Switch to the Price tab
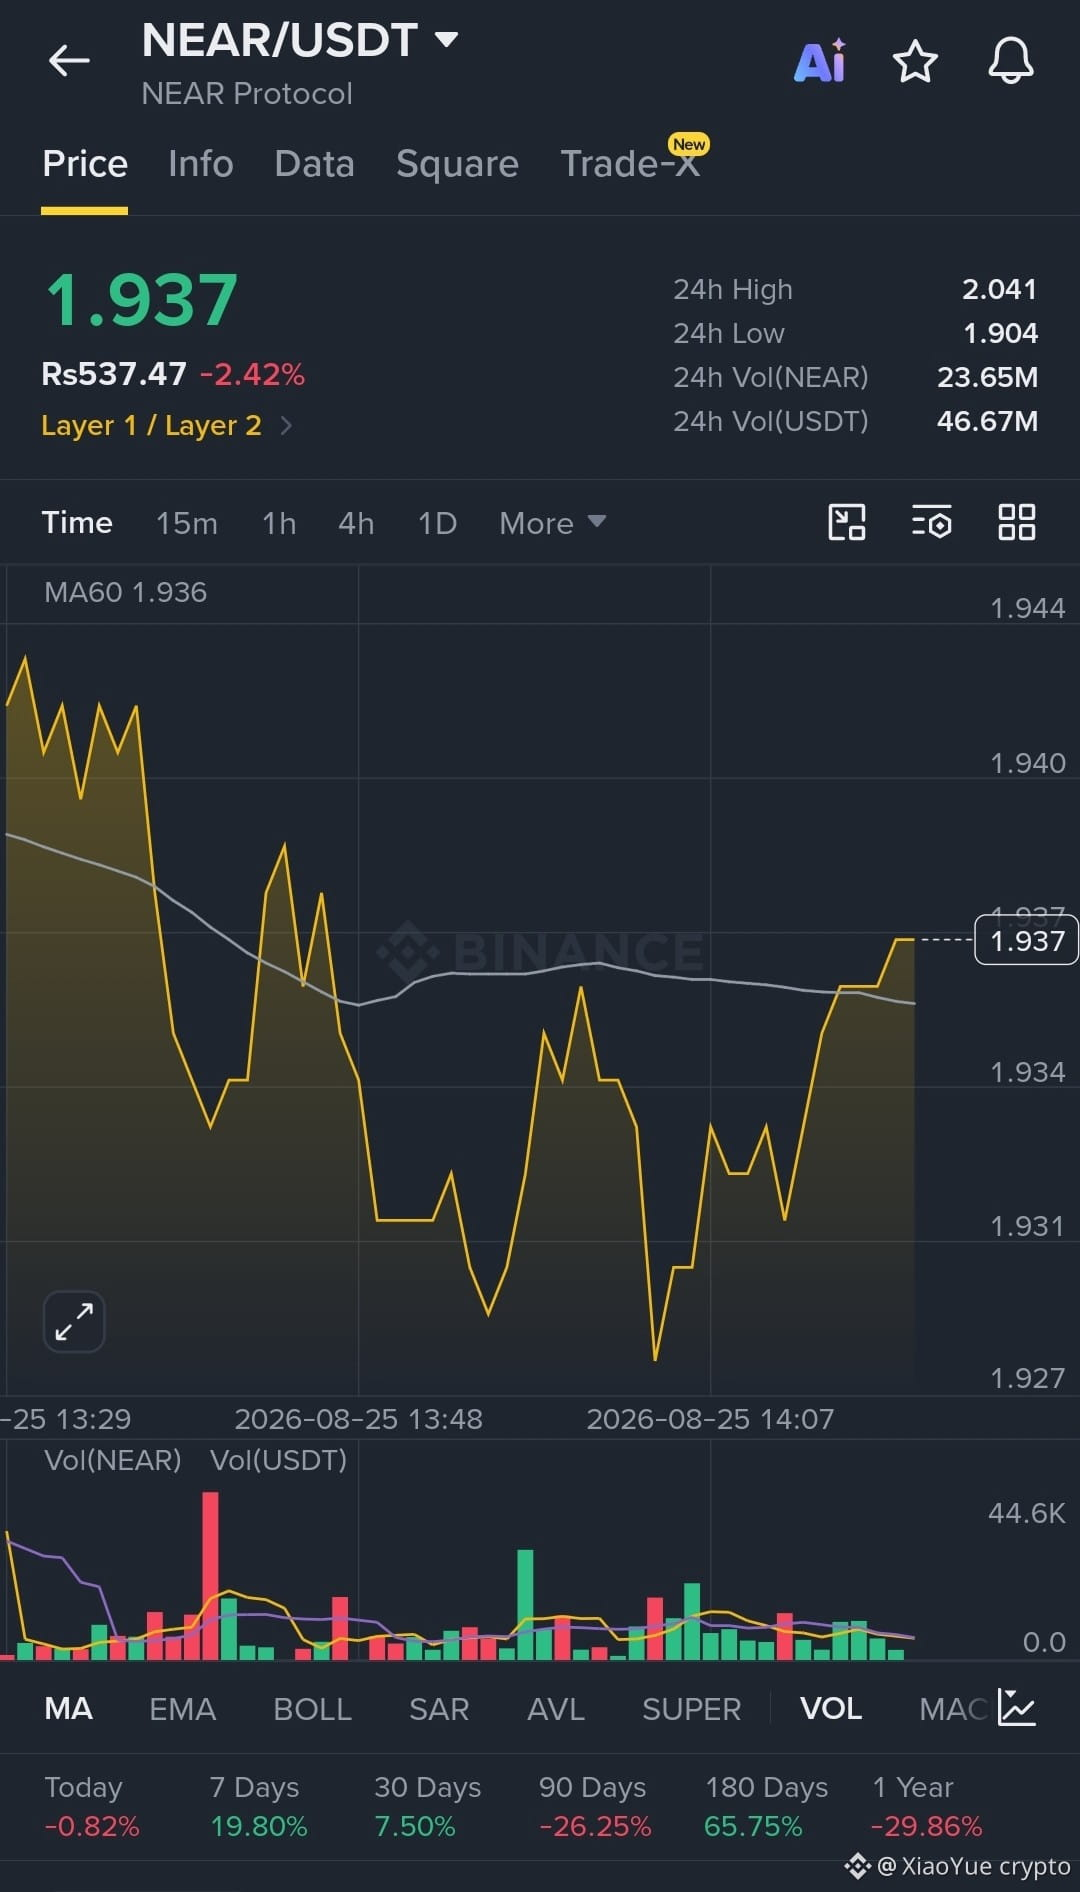The image size is (1080, 1892). pos(85,164)
